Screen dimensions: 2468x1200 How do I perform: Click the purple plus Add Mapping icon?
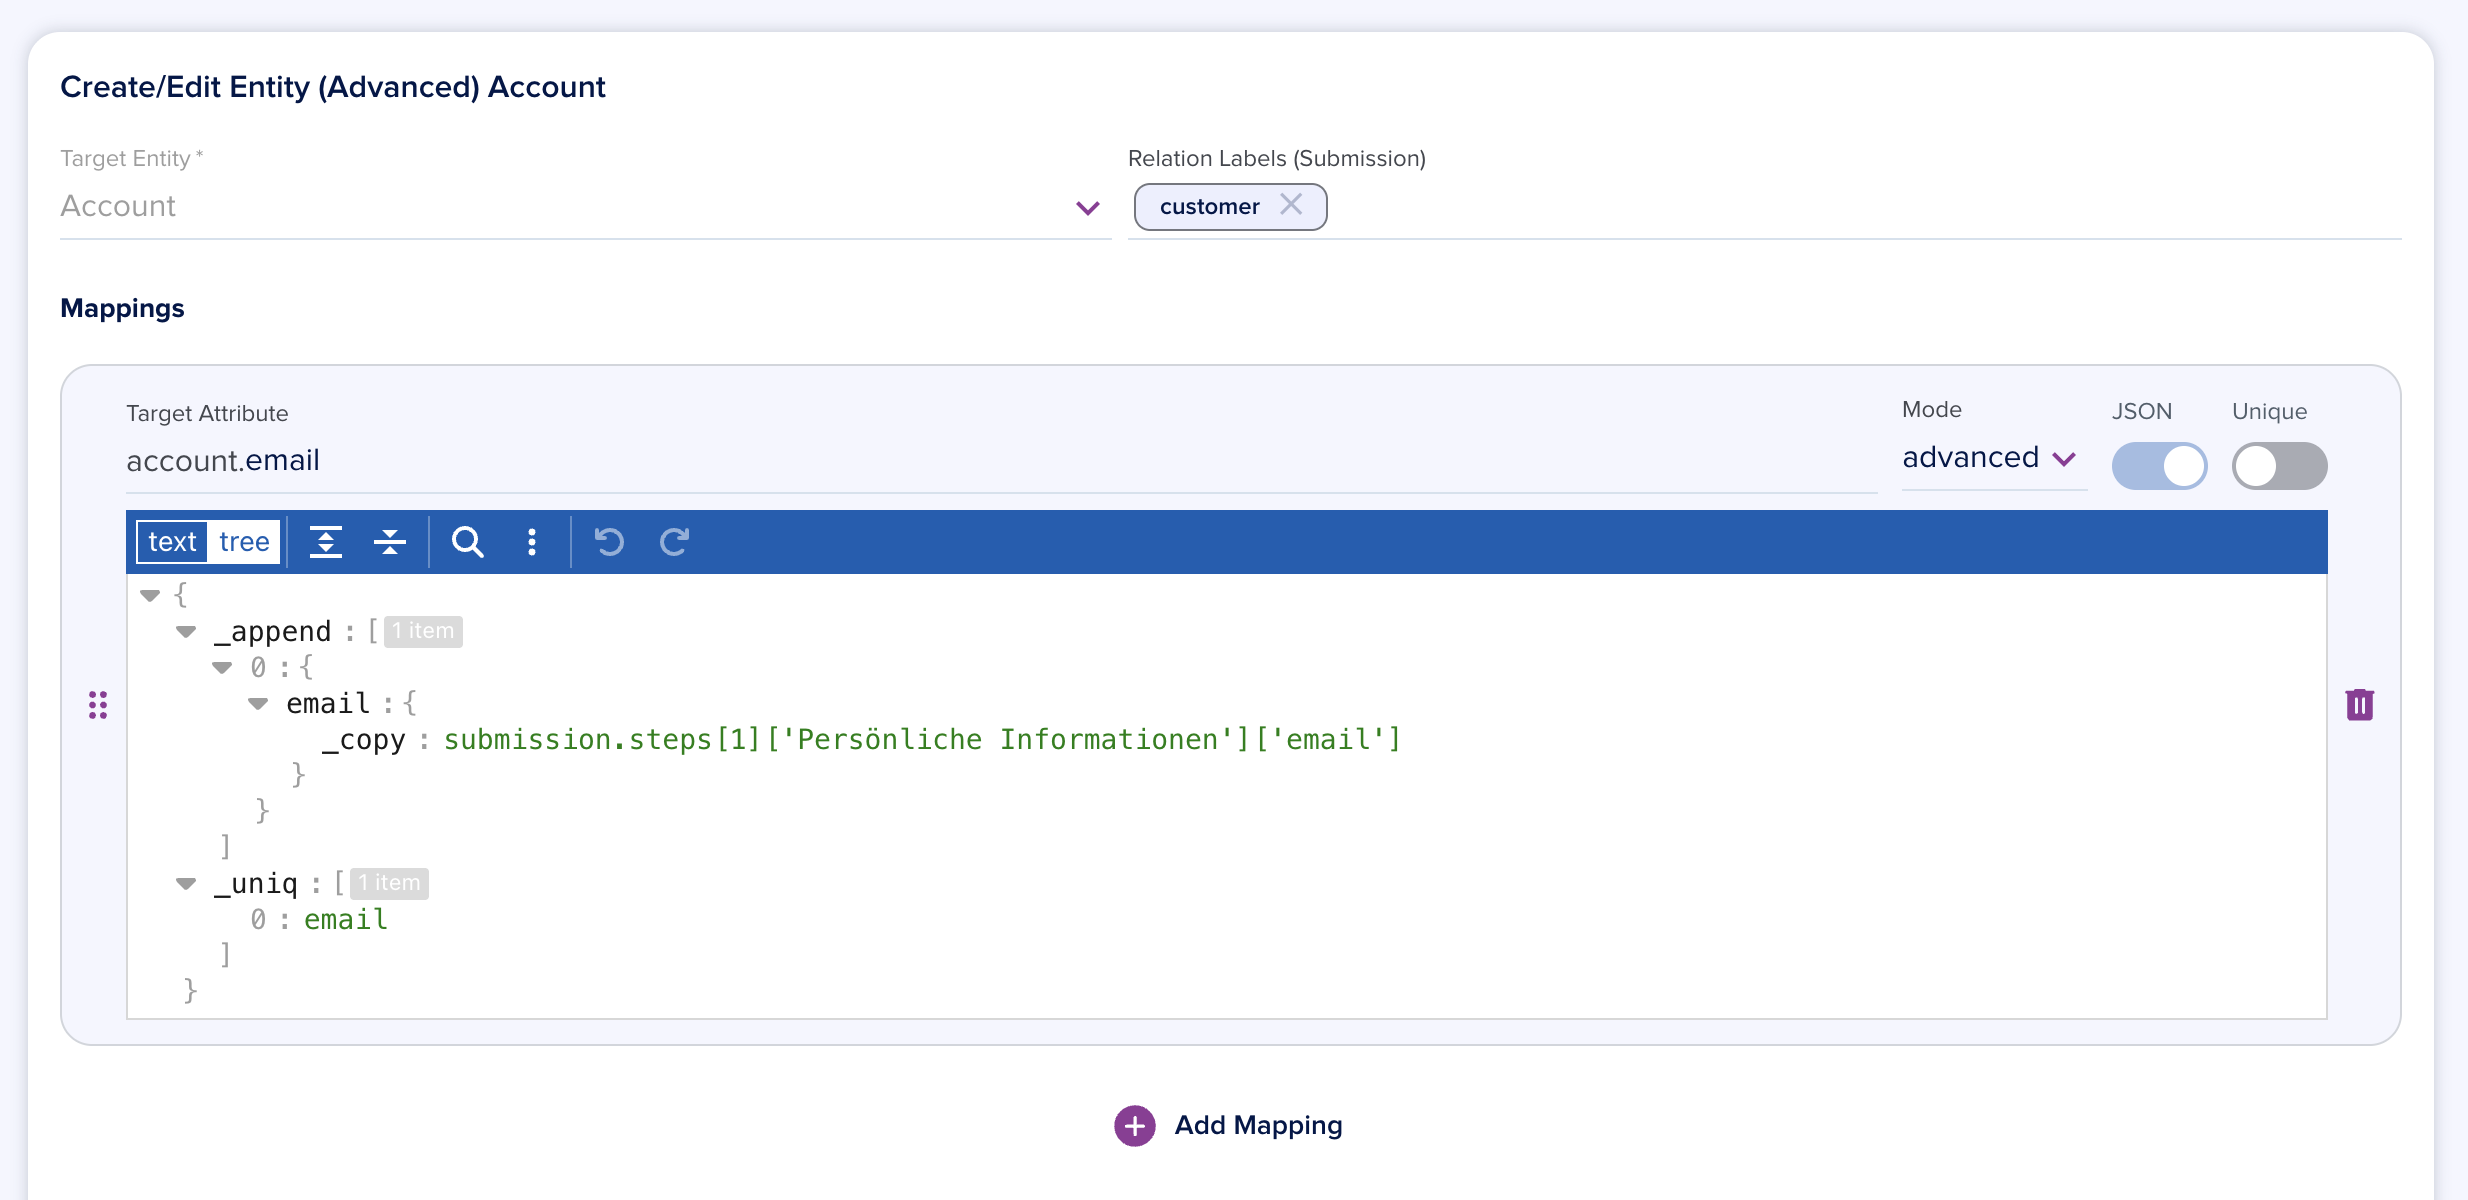point(1134,1126)
